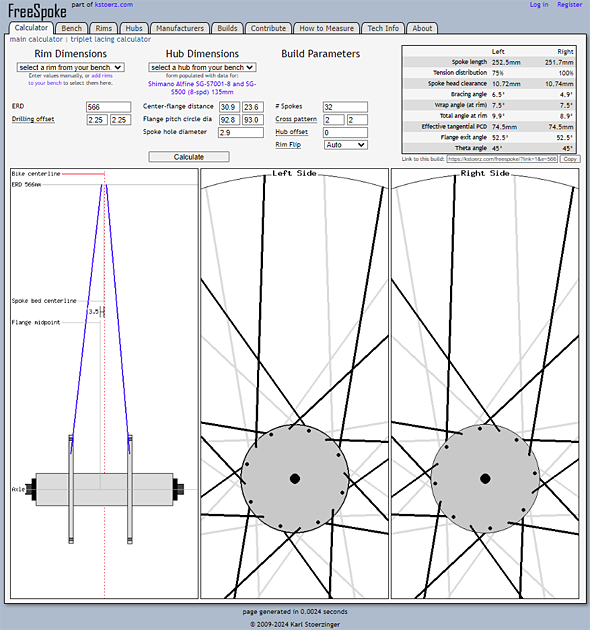Open the triplet lacing calculator link
Image resolution: width=590 pixels, height=630 pixels.
click(111, 39)
